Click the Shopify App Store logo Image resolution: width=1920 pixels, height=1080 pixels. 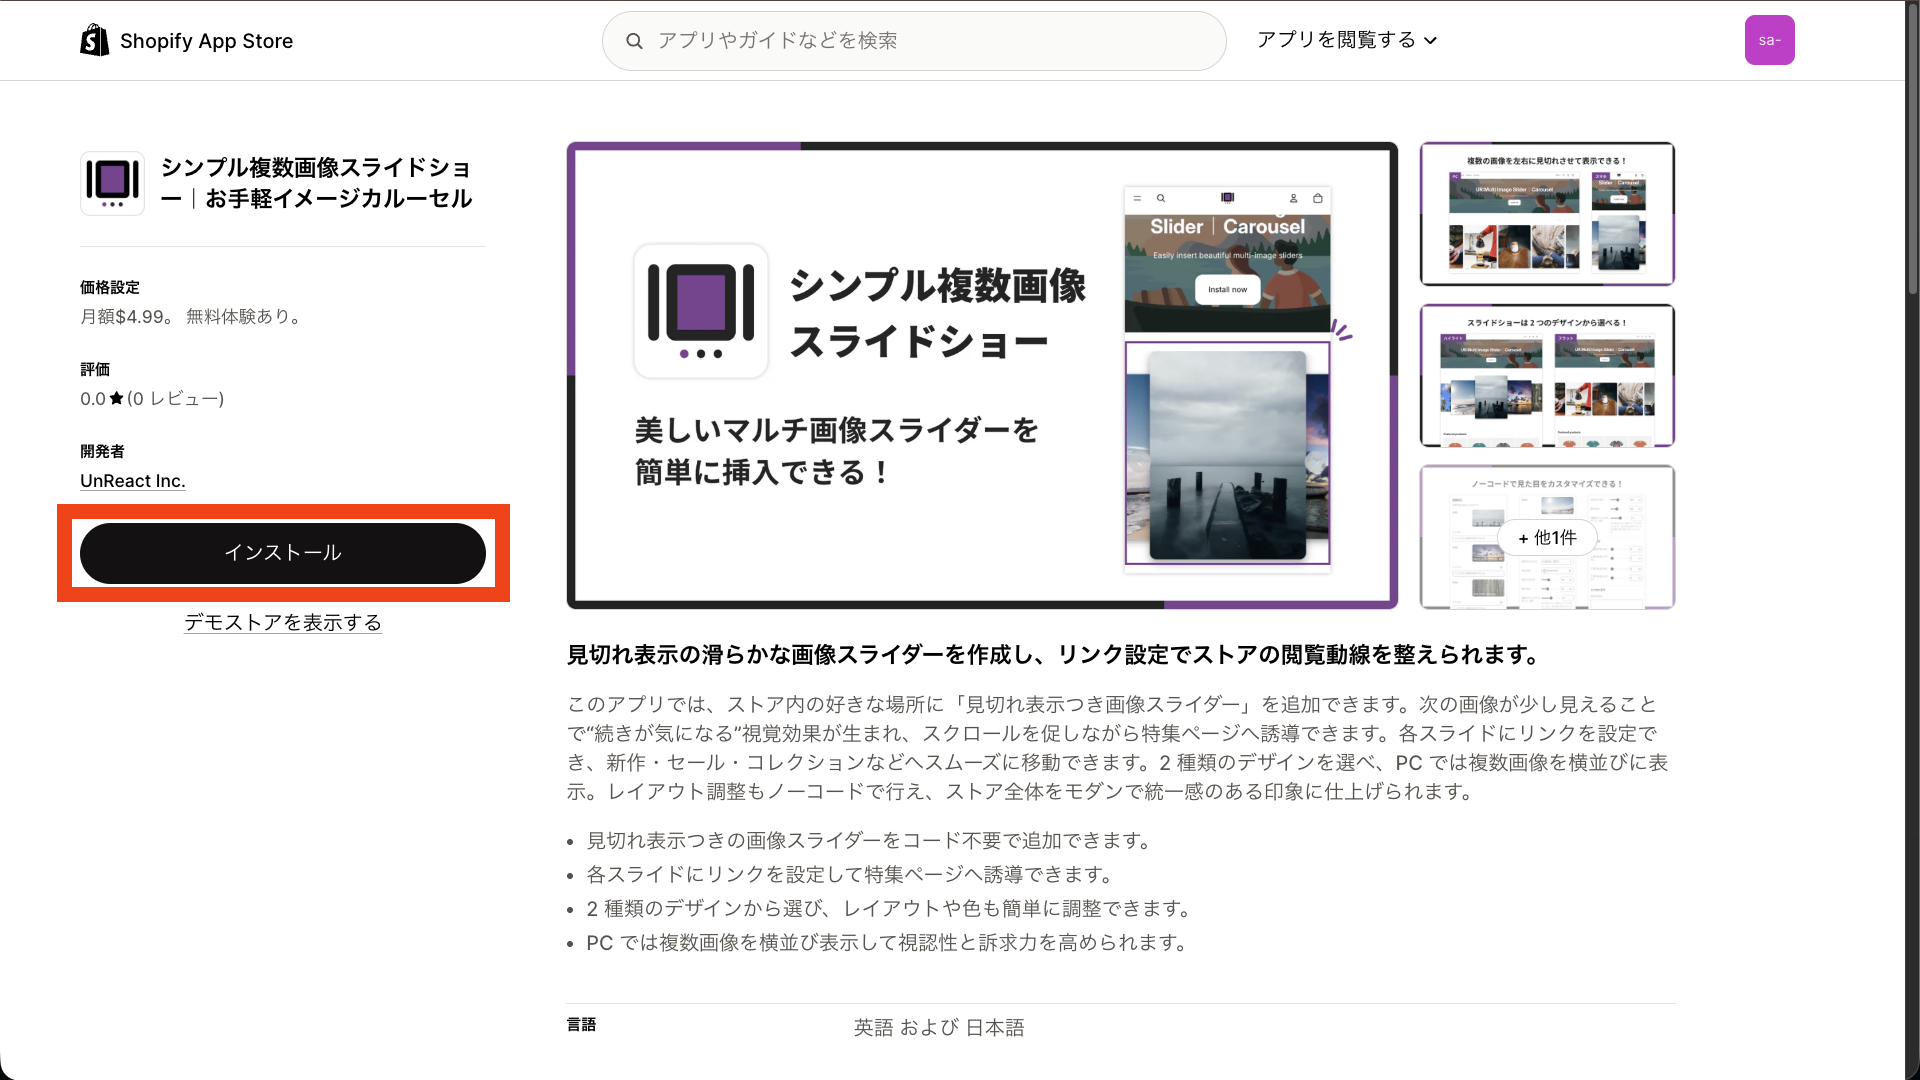point(186,40)
